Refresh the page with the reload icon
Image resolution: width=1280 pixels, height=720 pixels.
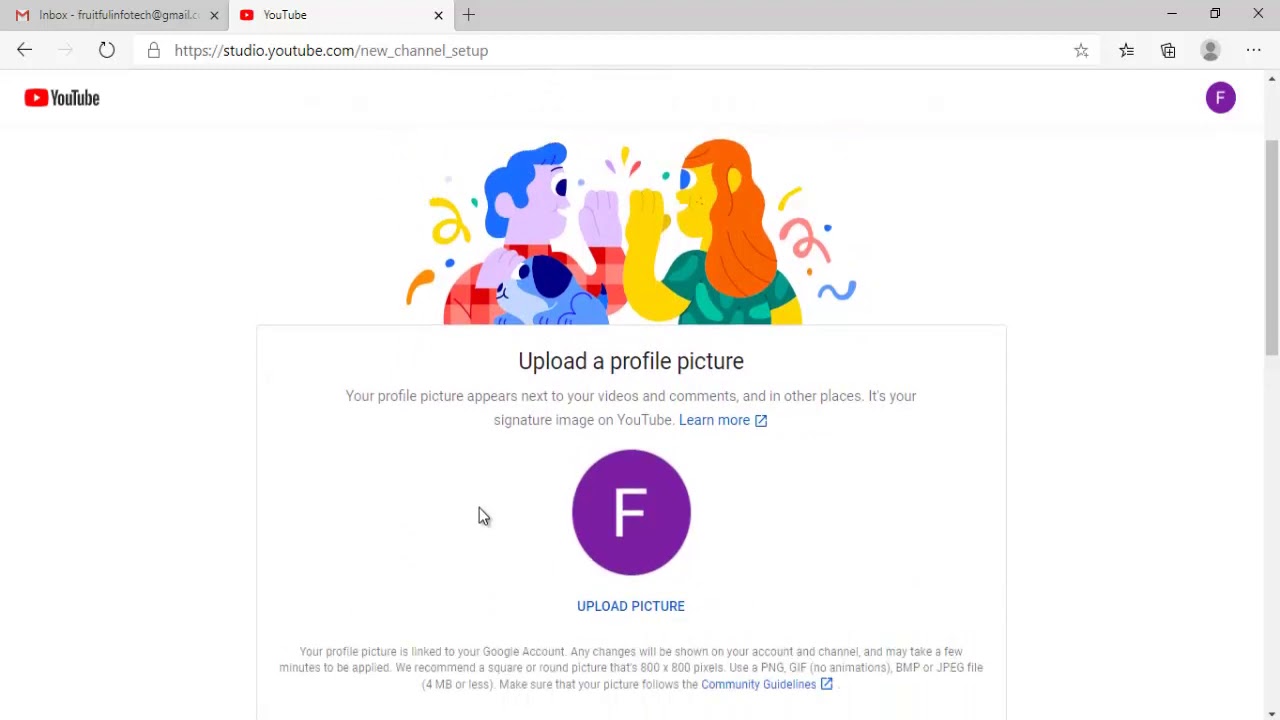pyautogui.click(x=107, y=50)
